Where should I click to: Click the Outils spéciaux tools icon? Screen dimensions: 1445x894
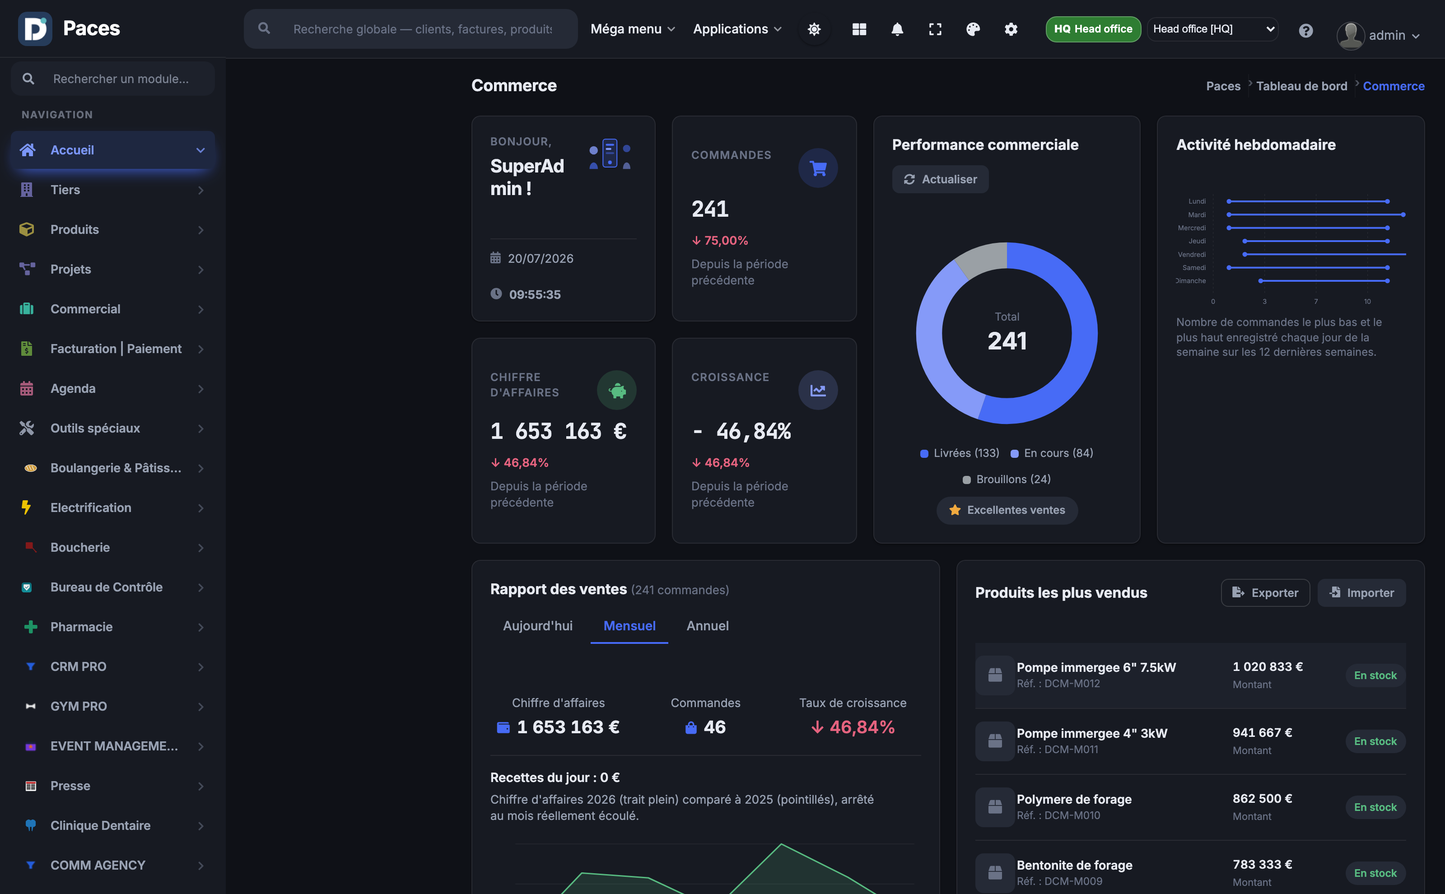(27, 428)
